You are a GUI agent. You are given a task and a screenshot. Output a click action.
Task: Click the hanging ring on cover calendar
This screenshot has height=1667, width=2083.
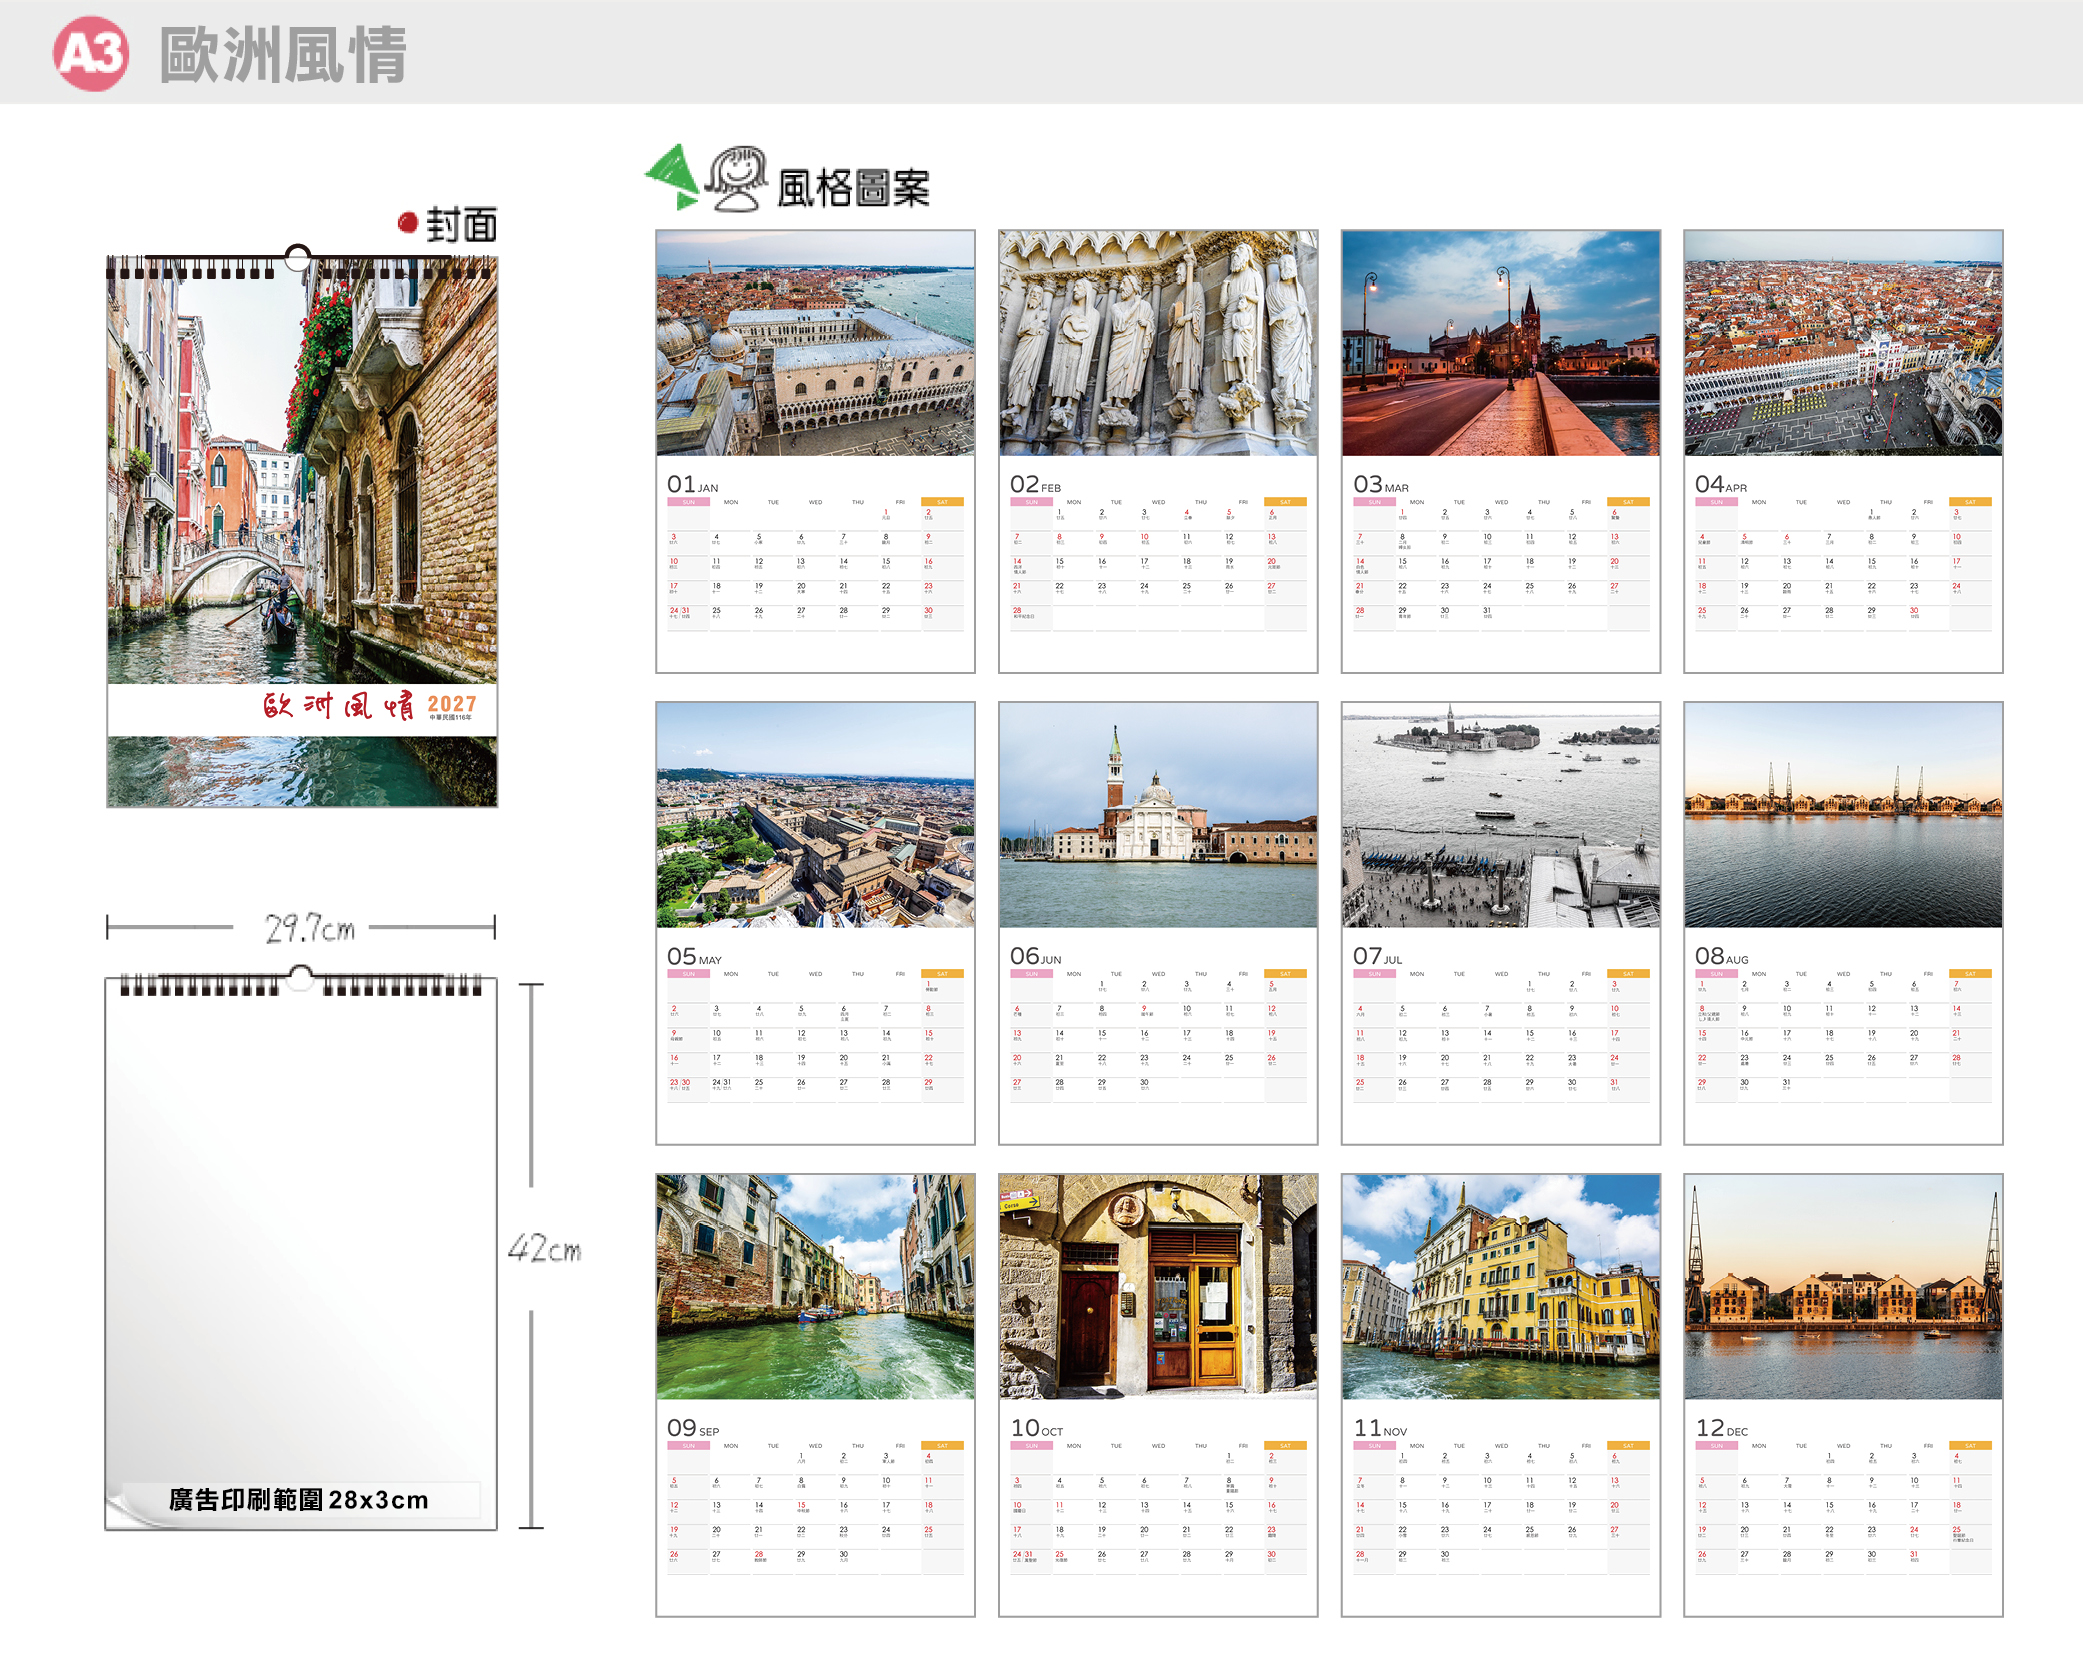click(x=298, y=257)
